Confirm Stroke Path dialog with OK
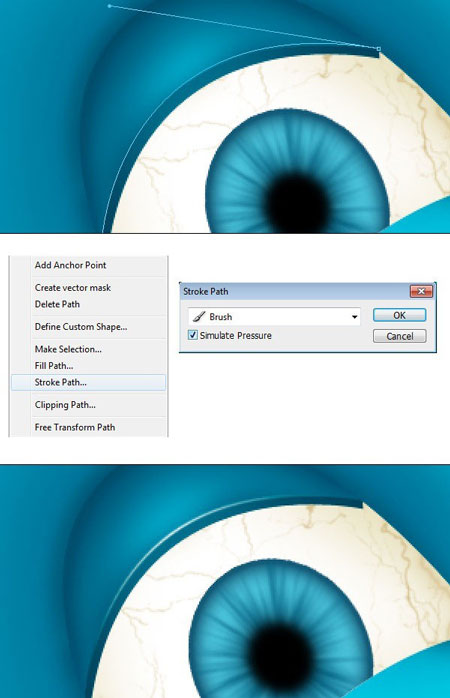This screenshot has width=450, height=698. pyautogui.click(x=399, y=315)
